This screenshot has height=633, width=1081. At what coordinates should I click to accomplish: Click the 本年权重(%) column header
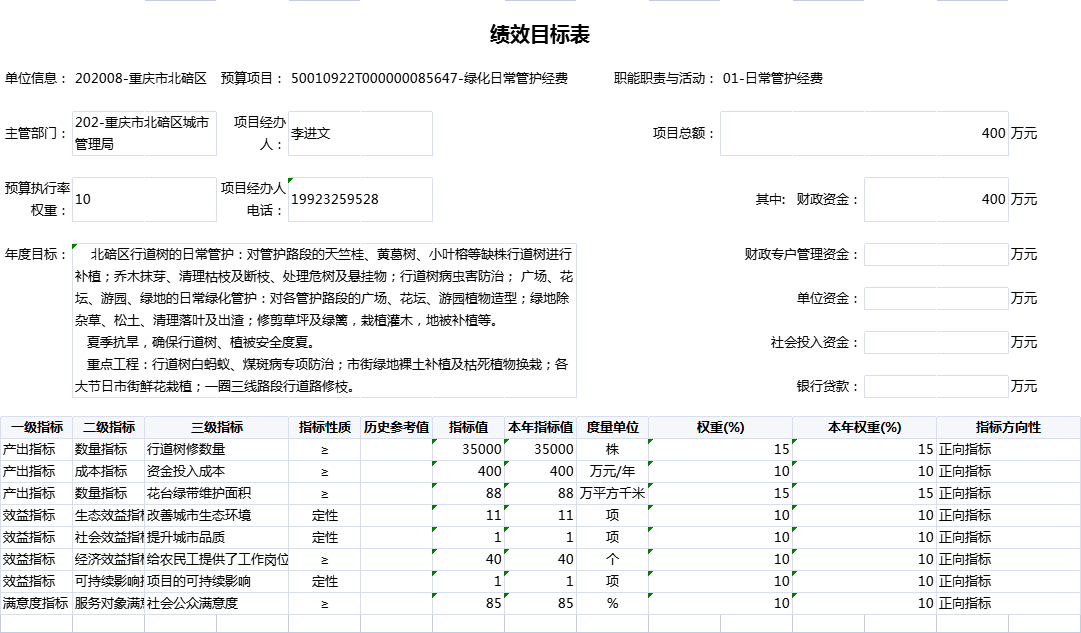(x=865, y=428)
